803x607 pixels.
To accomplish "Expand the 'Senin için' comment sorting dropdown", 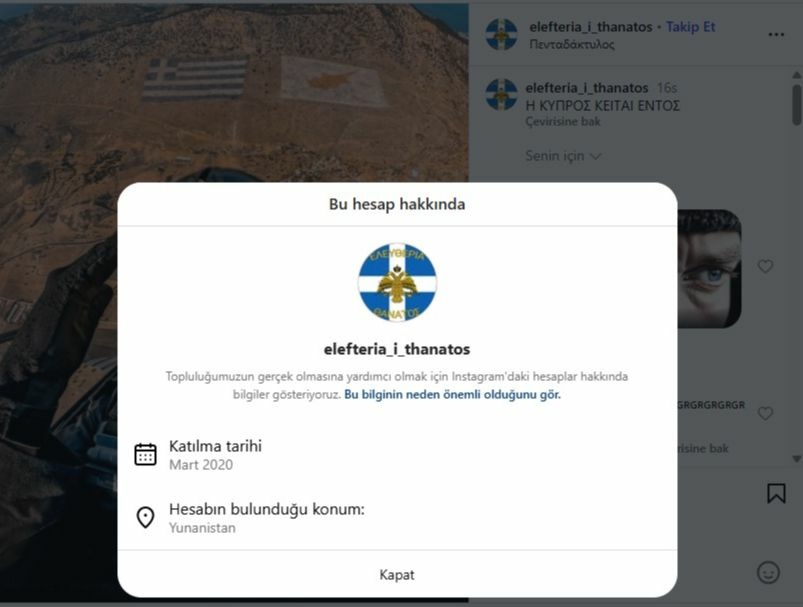I will (563, 156).
